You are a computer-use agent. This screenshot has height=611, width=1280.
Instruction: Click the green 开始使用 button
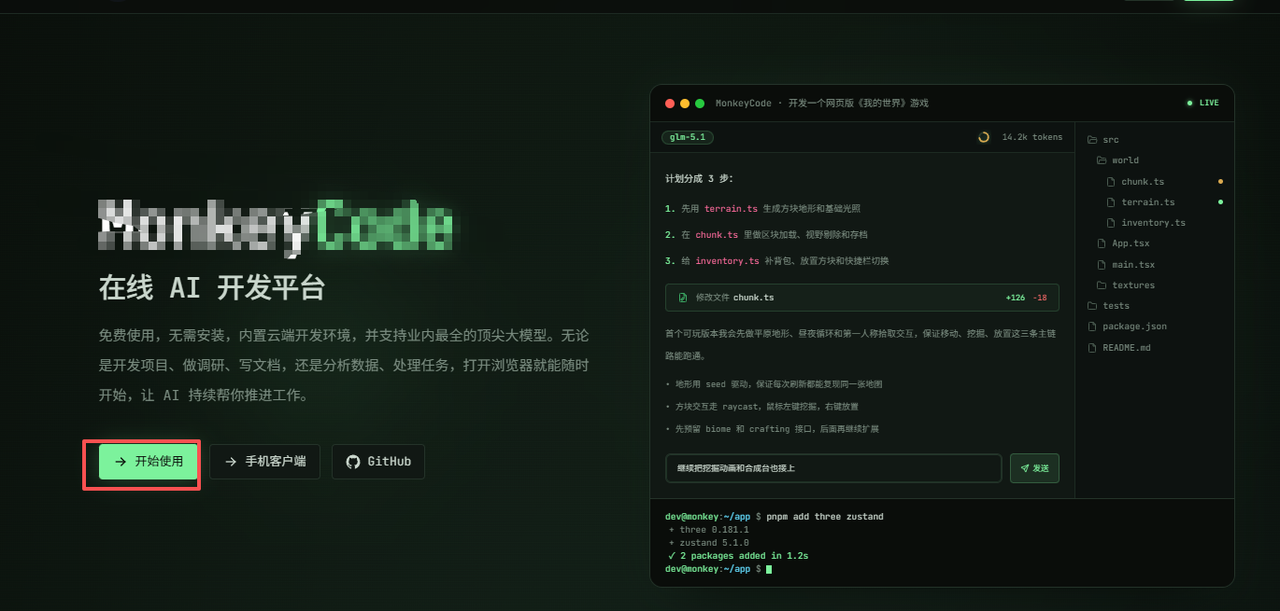pyautogui.click(x=148, y=462)
